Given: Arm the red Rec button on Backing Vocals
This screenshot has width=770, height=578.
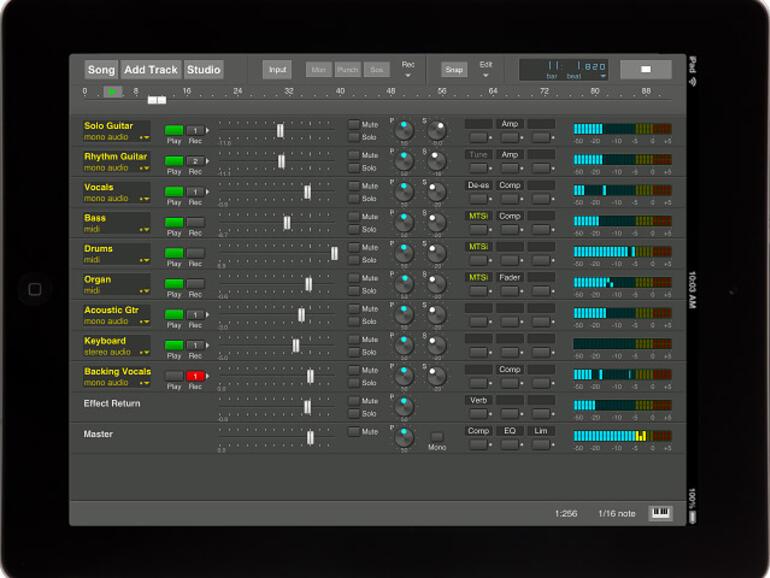Looking at the screenshot, I should 196,376.
